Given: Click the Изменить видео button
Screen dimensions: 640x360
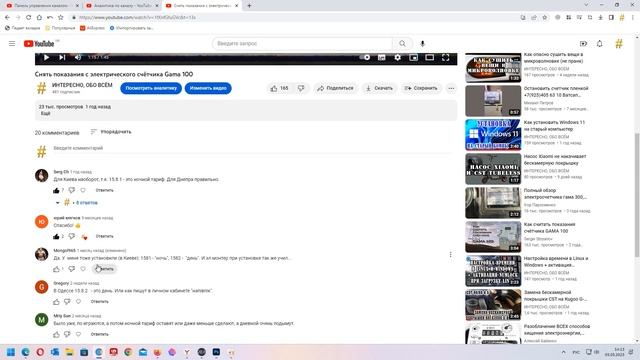Looking at the screenshot, I should [208, 88].
